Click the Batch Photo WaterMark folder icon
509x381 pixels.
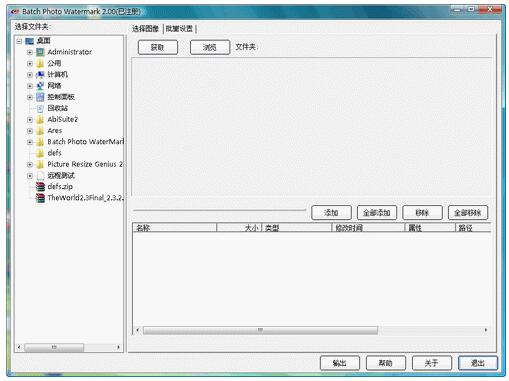pos(40,142)
